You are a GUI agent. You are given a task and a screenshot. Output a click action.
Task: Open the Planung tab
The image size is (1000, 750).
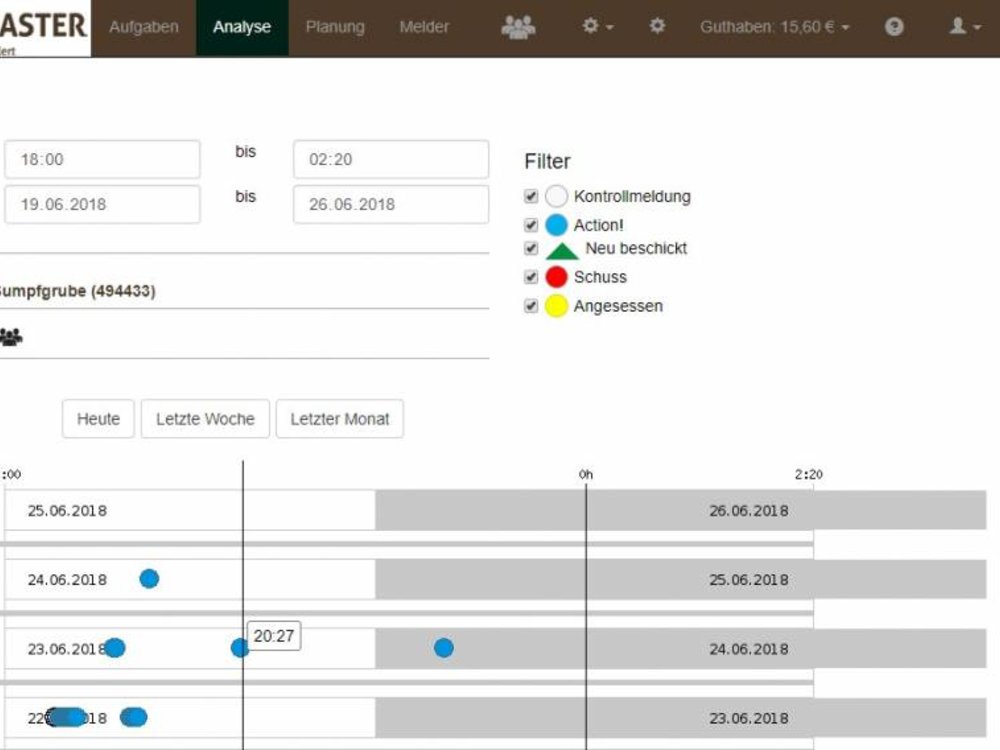click(335, 28)
